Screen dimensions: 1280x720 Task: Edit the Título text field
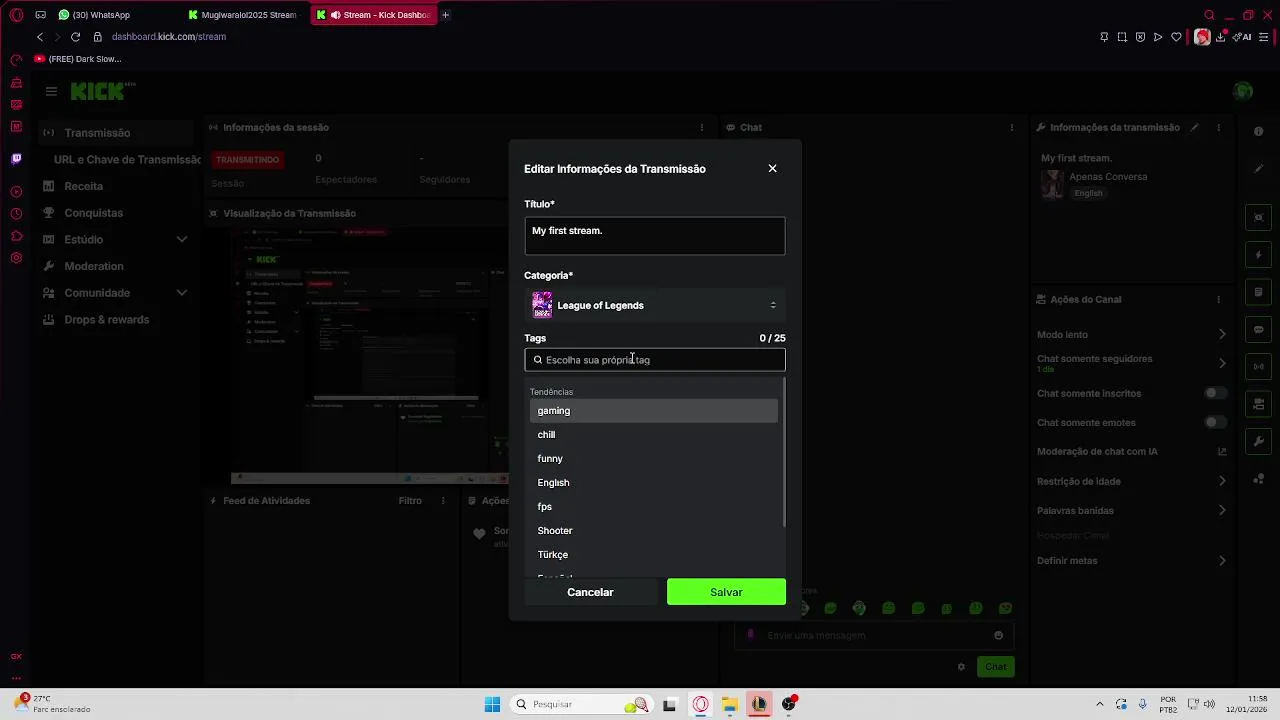tap(654, 236)
